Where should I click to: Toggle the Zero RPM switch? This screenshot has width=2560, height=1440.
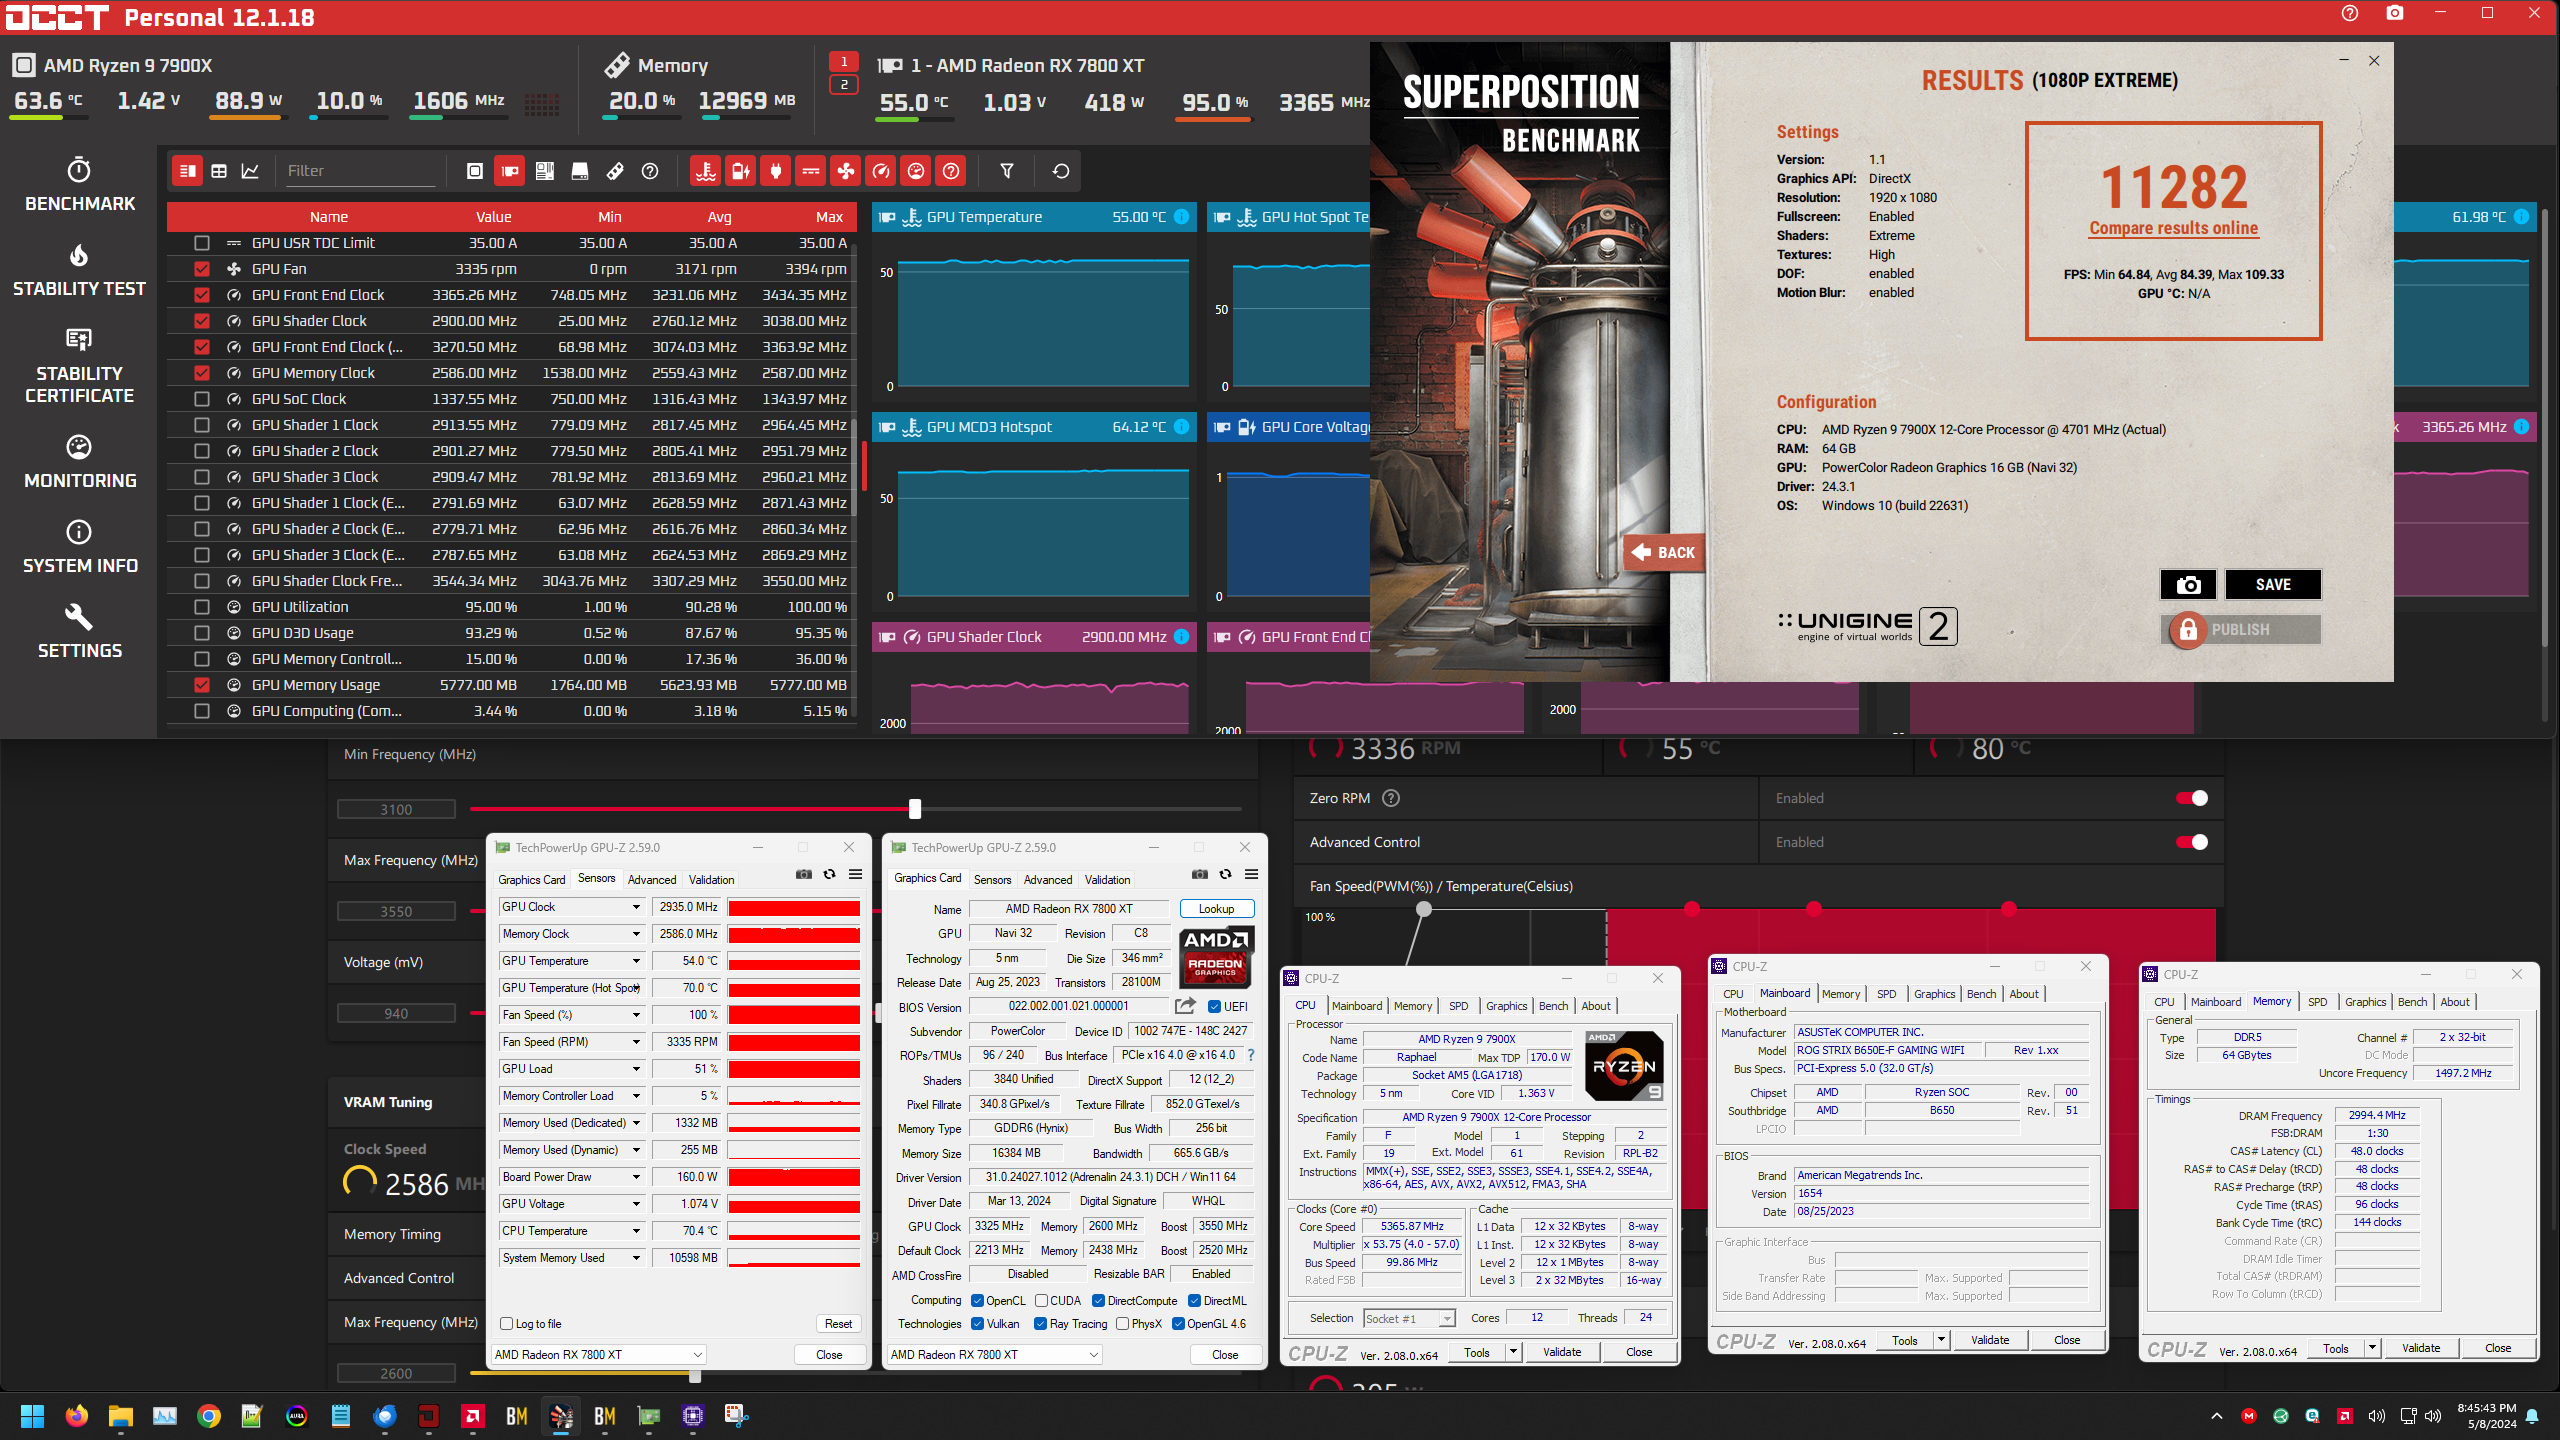[x=2192, y=798]
